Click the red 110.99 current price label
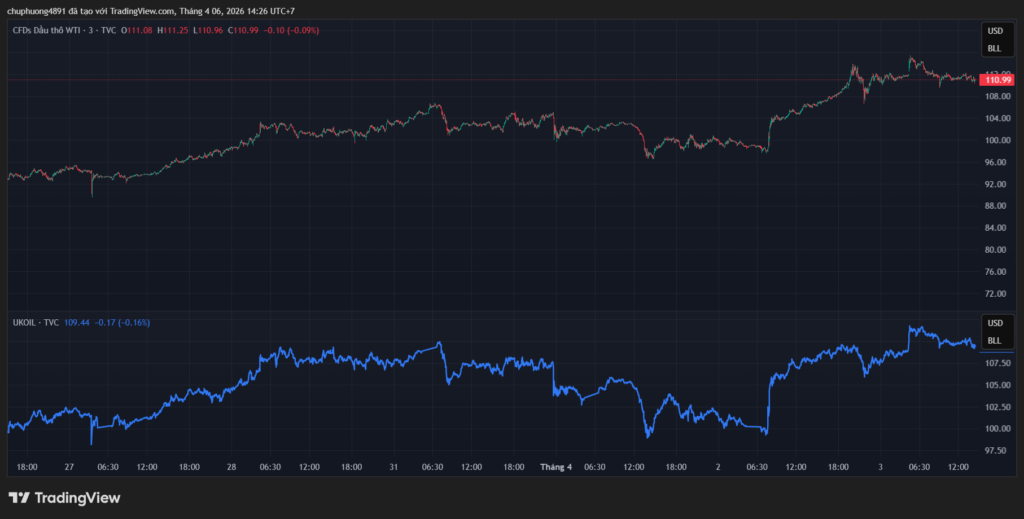The width and height of the screenshot is (1024, 519). [x=997, y=80]
